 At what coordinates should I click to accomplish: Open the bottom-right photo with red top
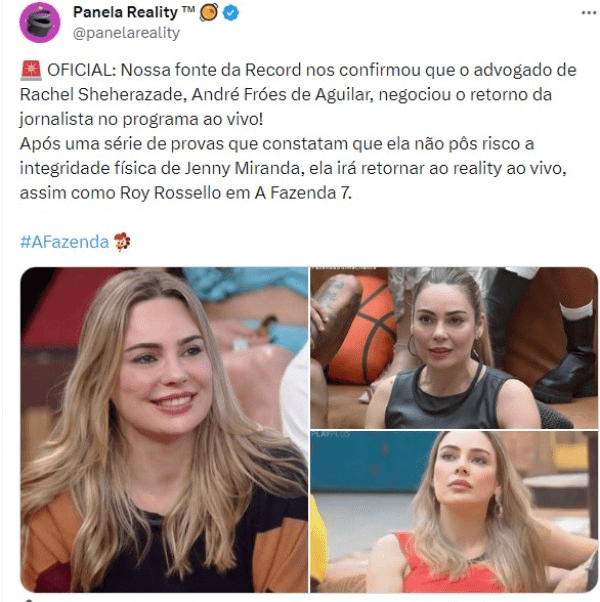[454, 512]
